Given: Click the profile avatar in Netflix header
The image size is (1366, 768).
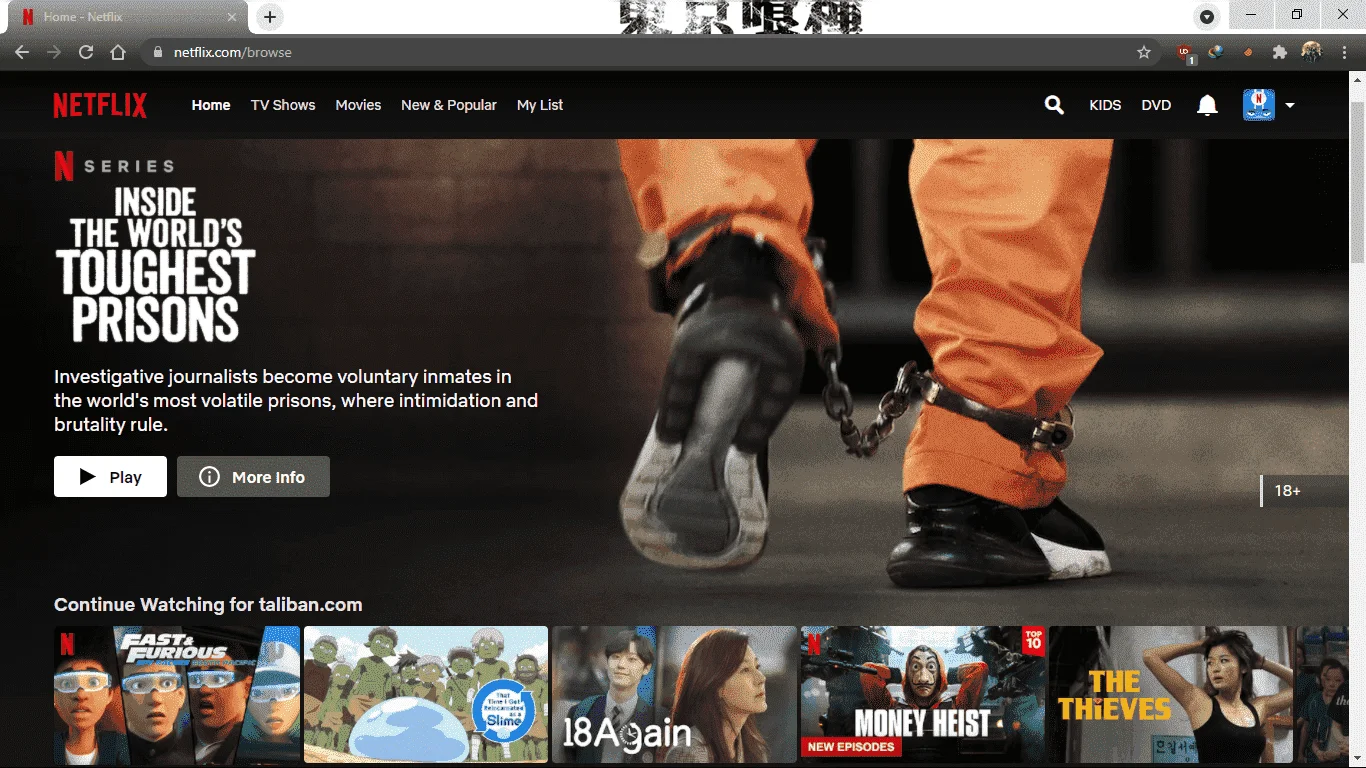Looking at the screenshot, I should 1259,105.
